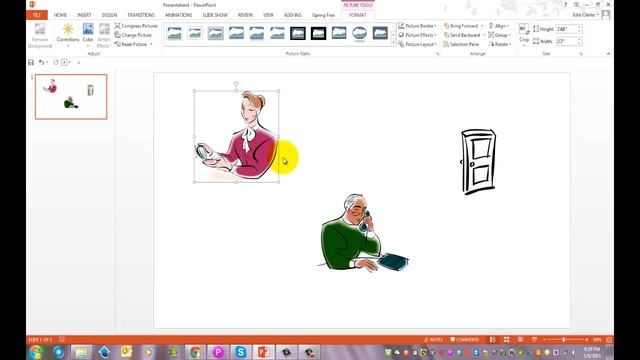
Task: Open Chrome from the taskbar
Action: click(195, 352)
